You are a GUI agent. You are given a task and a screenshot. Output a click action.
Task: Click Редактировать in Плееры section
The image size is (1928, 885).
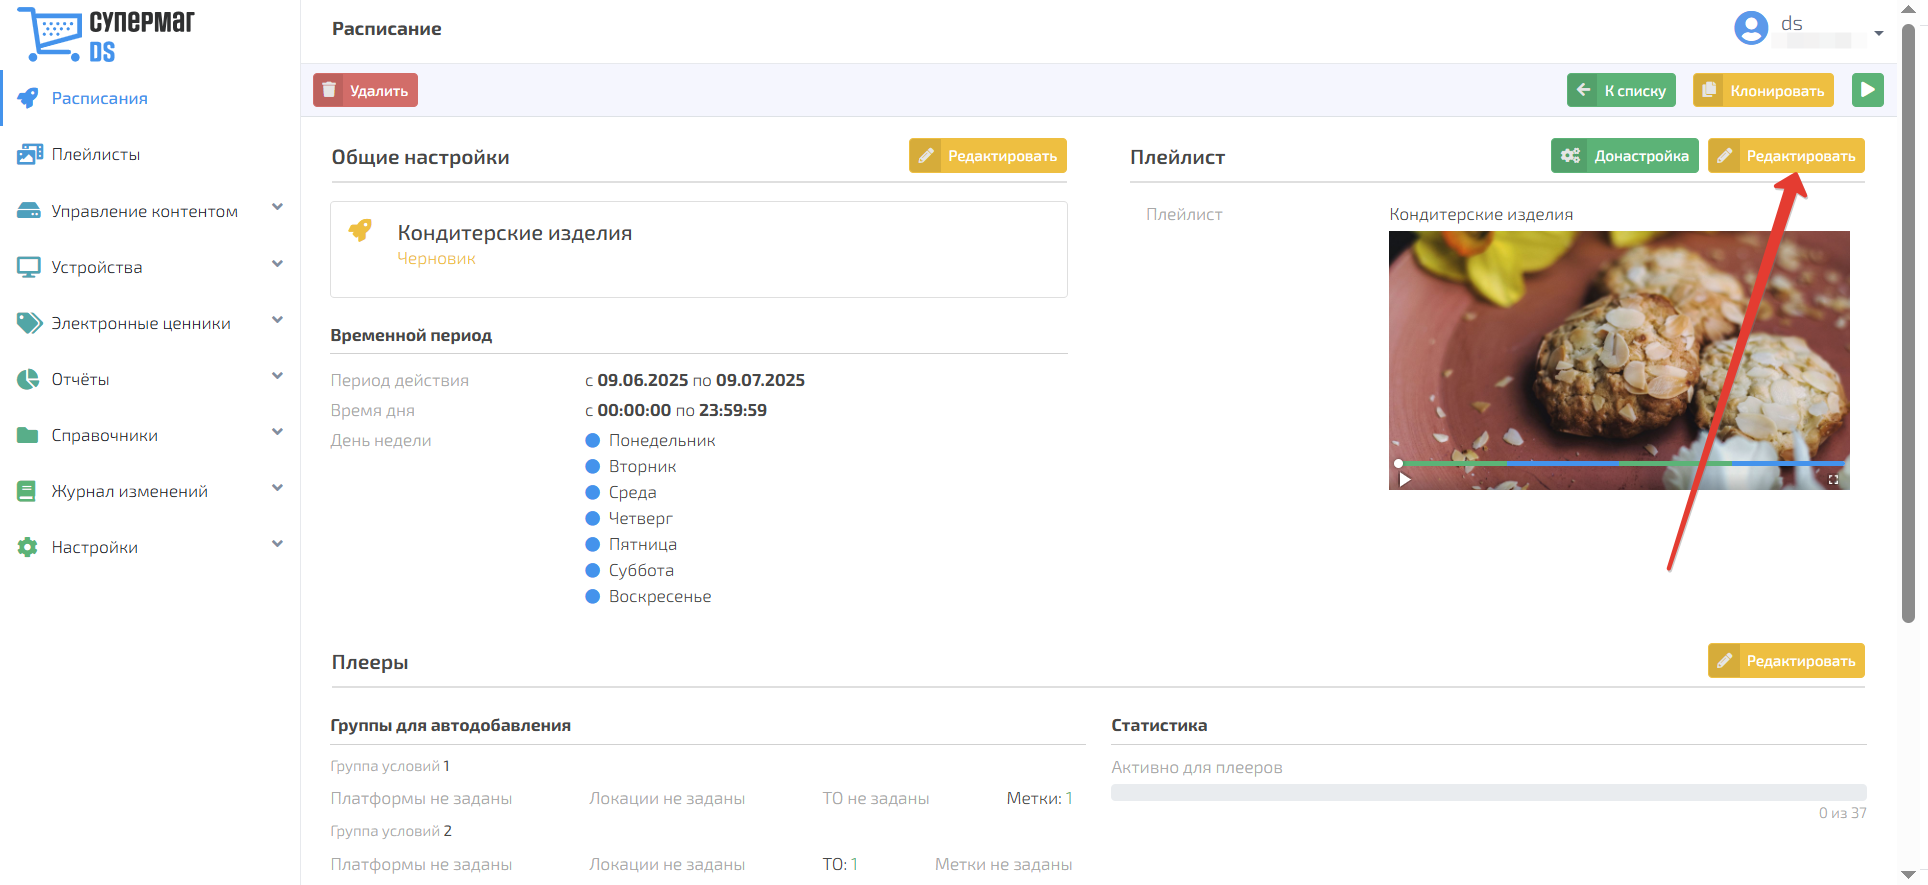pos(1786,660)
